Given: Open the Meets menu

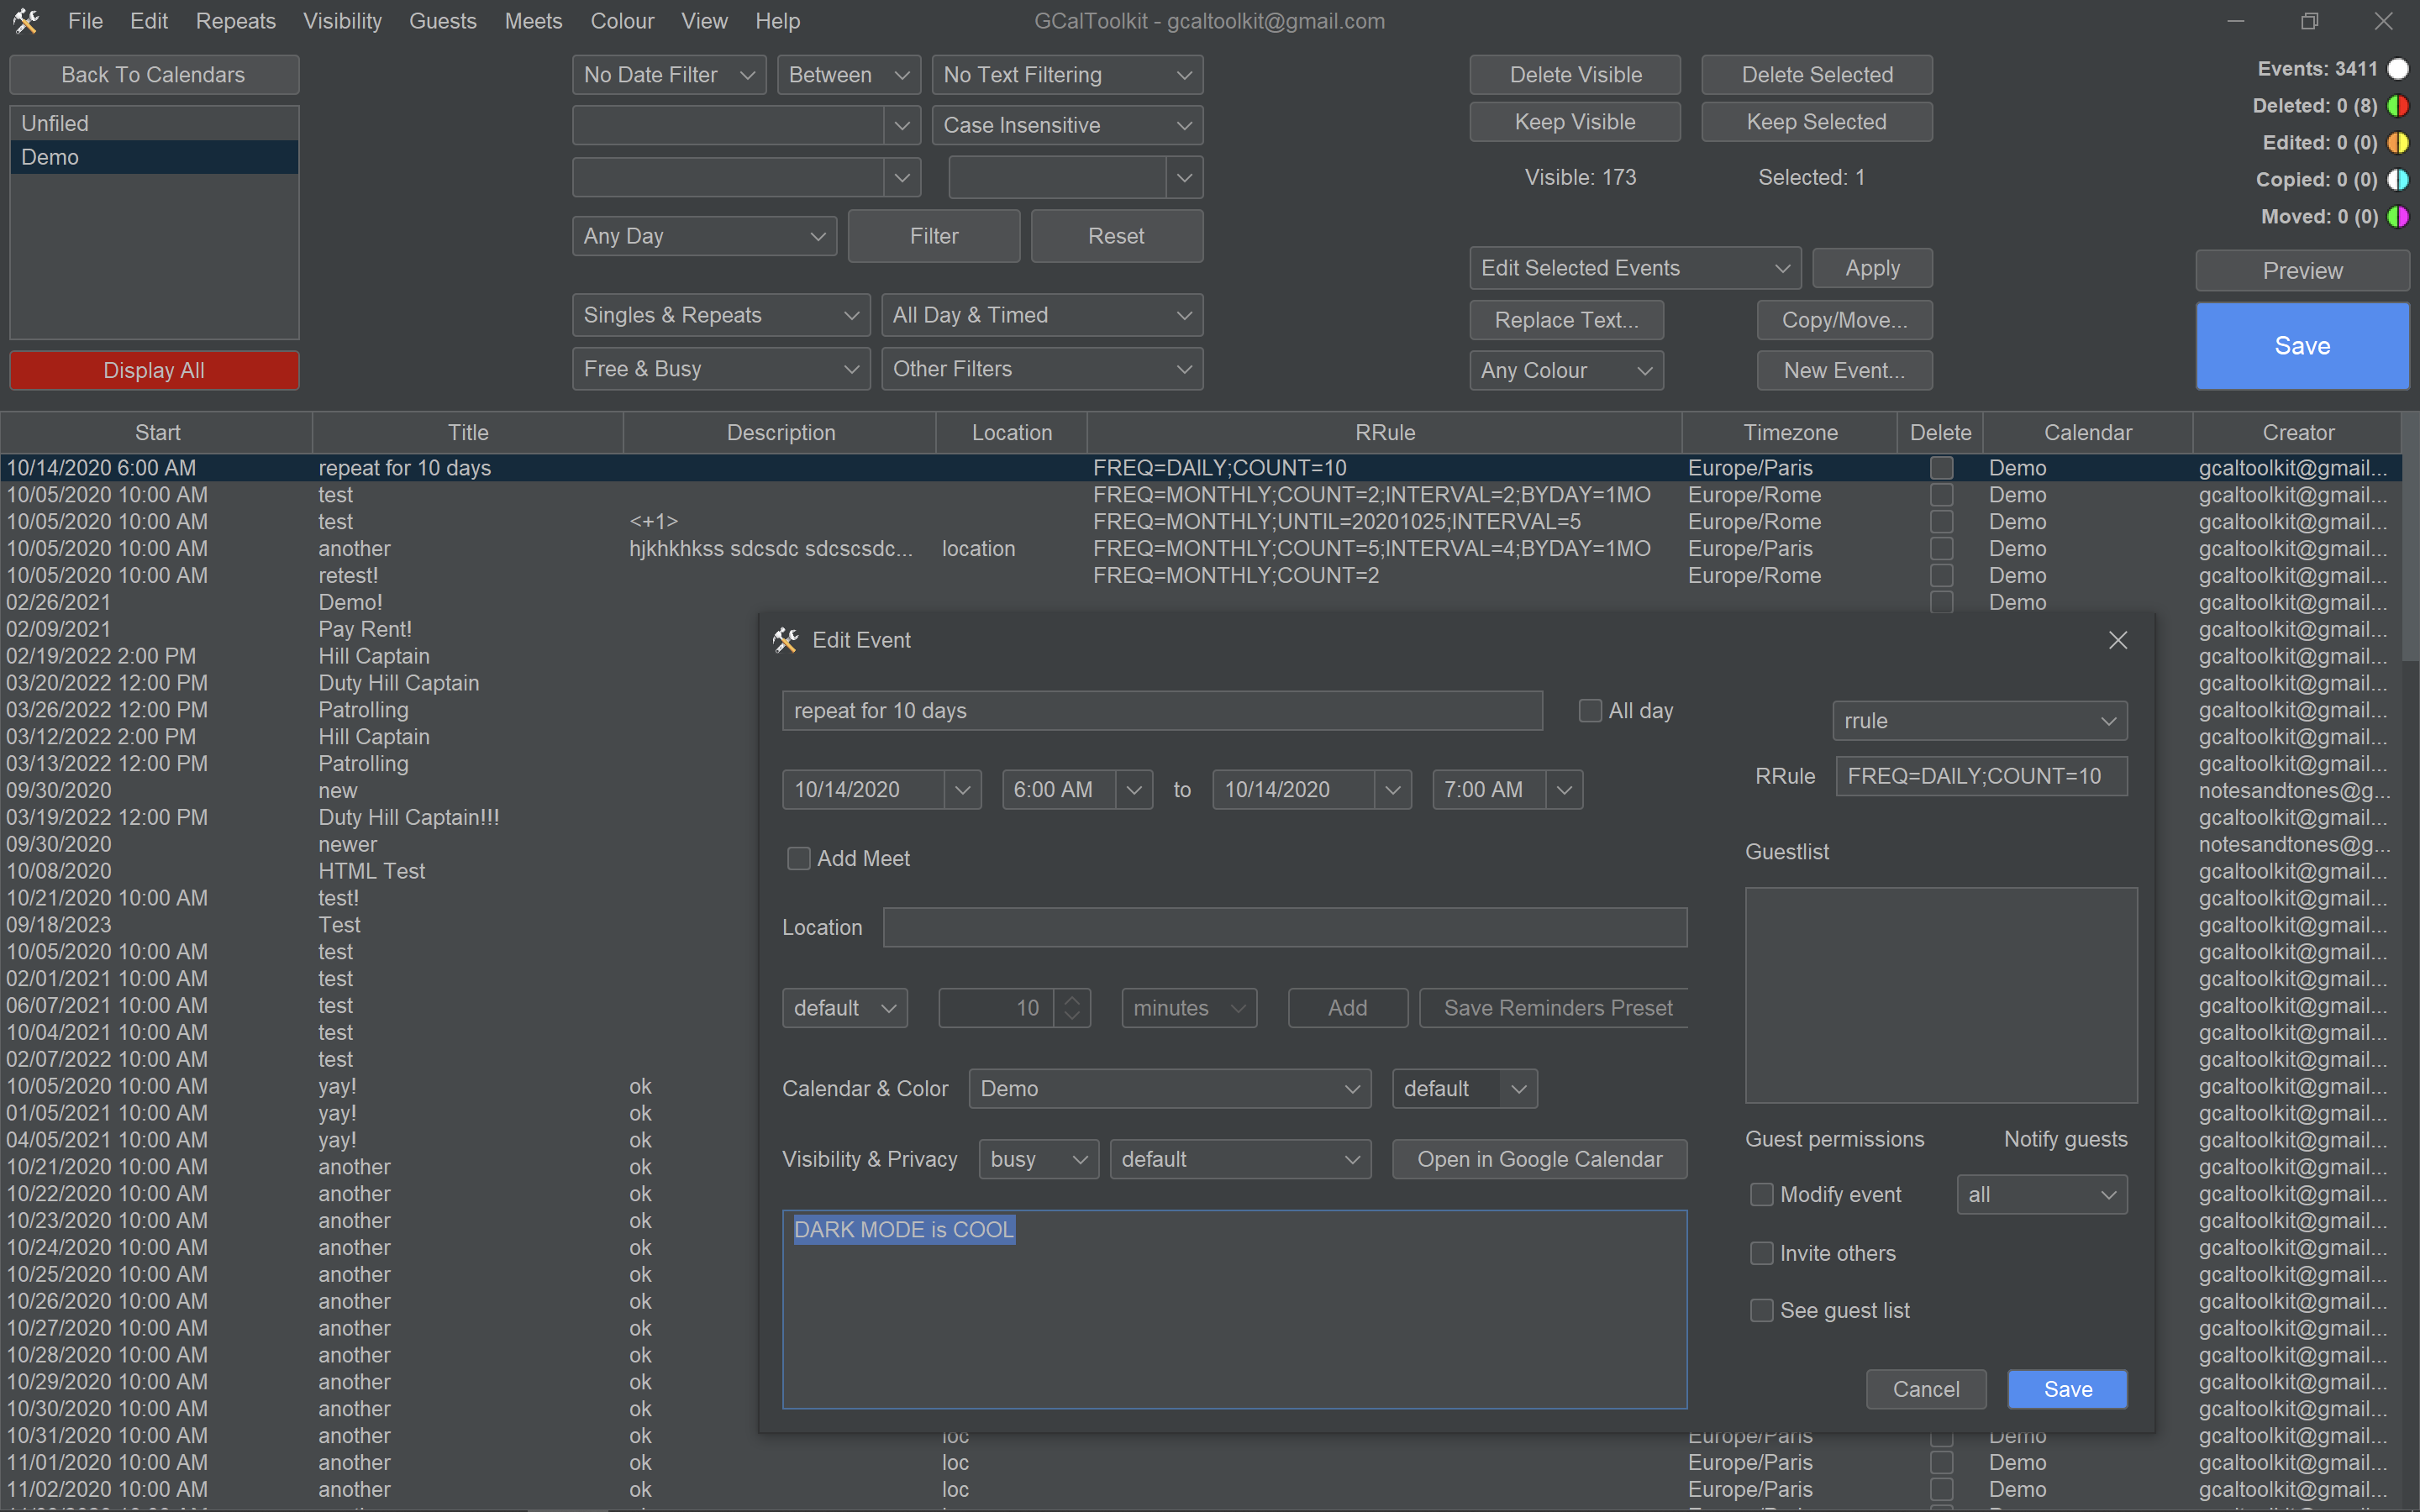Looking at the screenshot, I should click(533, 21).
